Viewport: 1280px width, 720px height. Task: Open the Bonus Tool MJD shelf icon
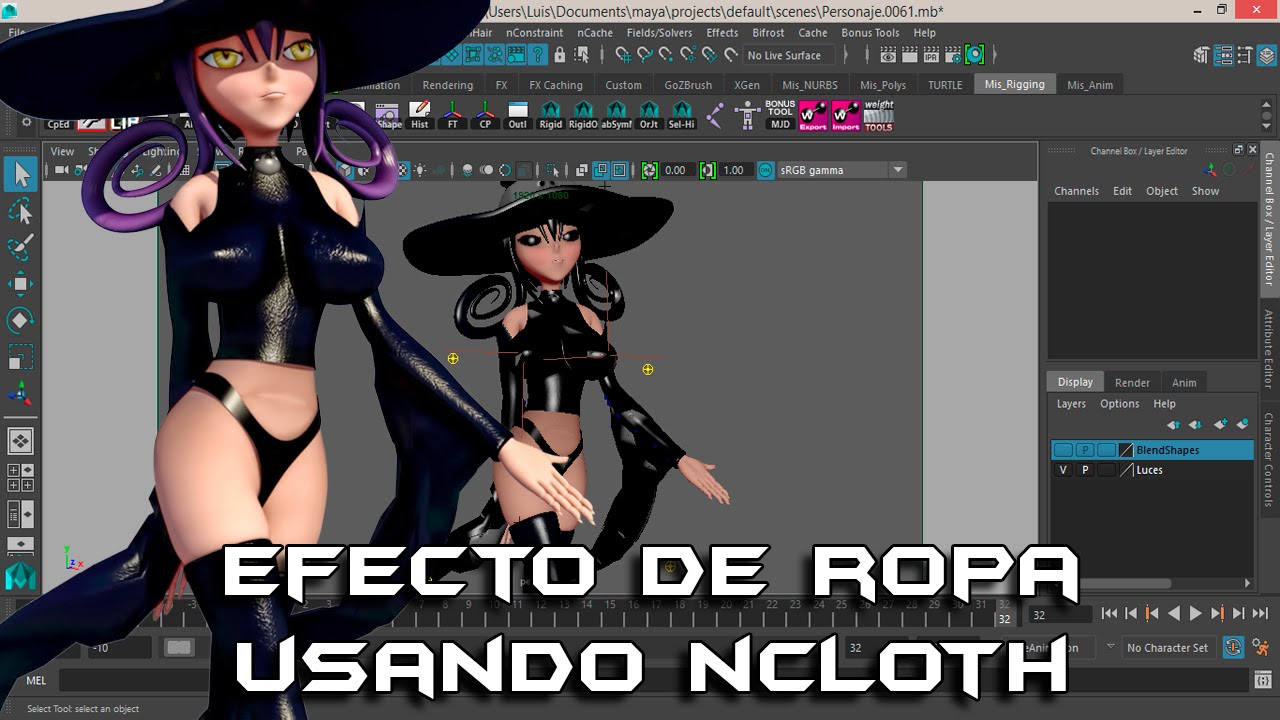click(780, 116)
